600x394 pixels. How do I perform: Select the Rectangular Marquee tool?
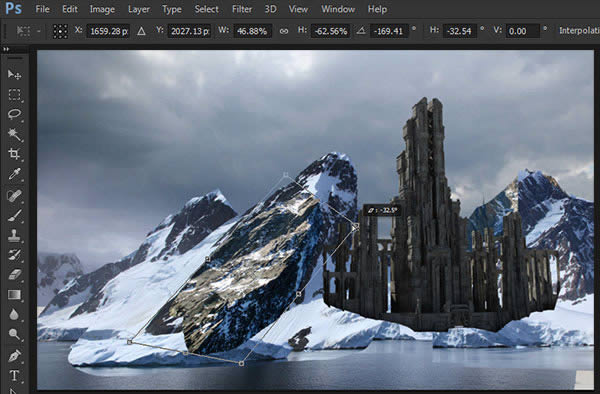(14, 94)
